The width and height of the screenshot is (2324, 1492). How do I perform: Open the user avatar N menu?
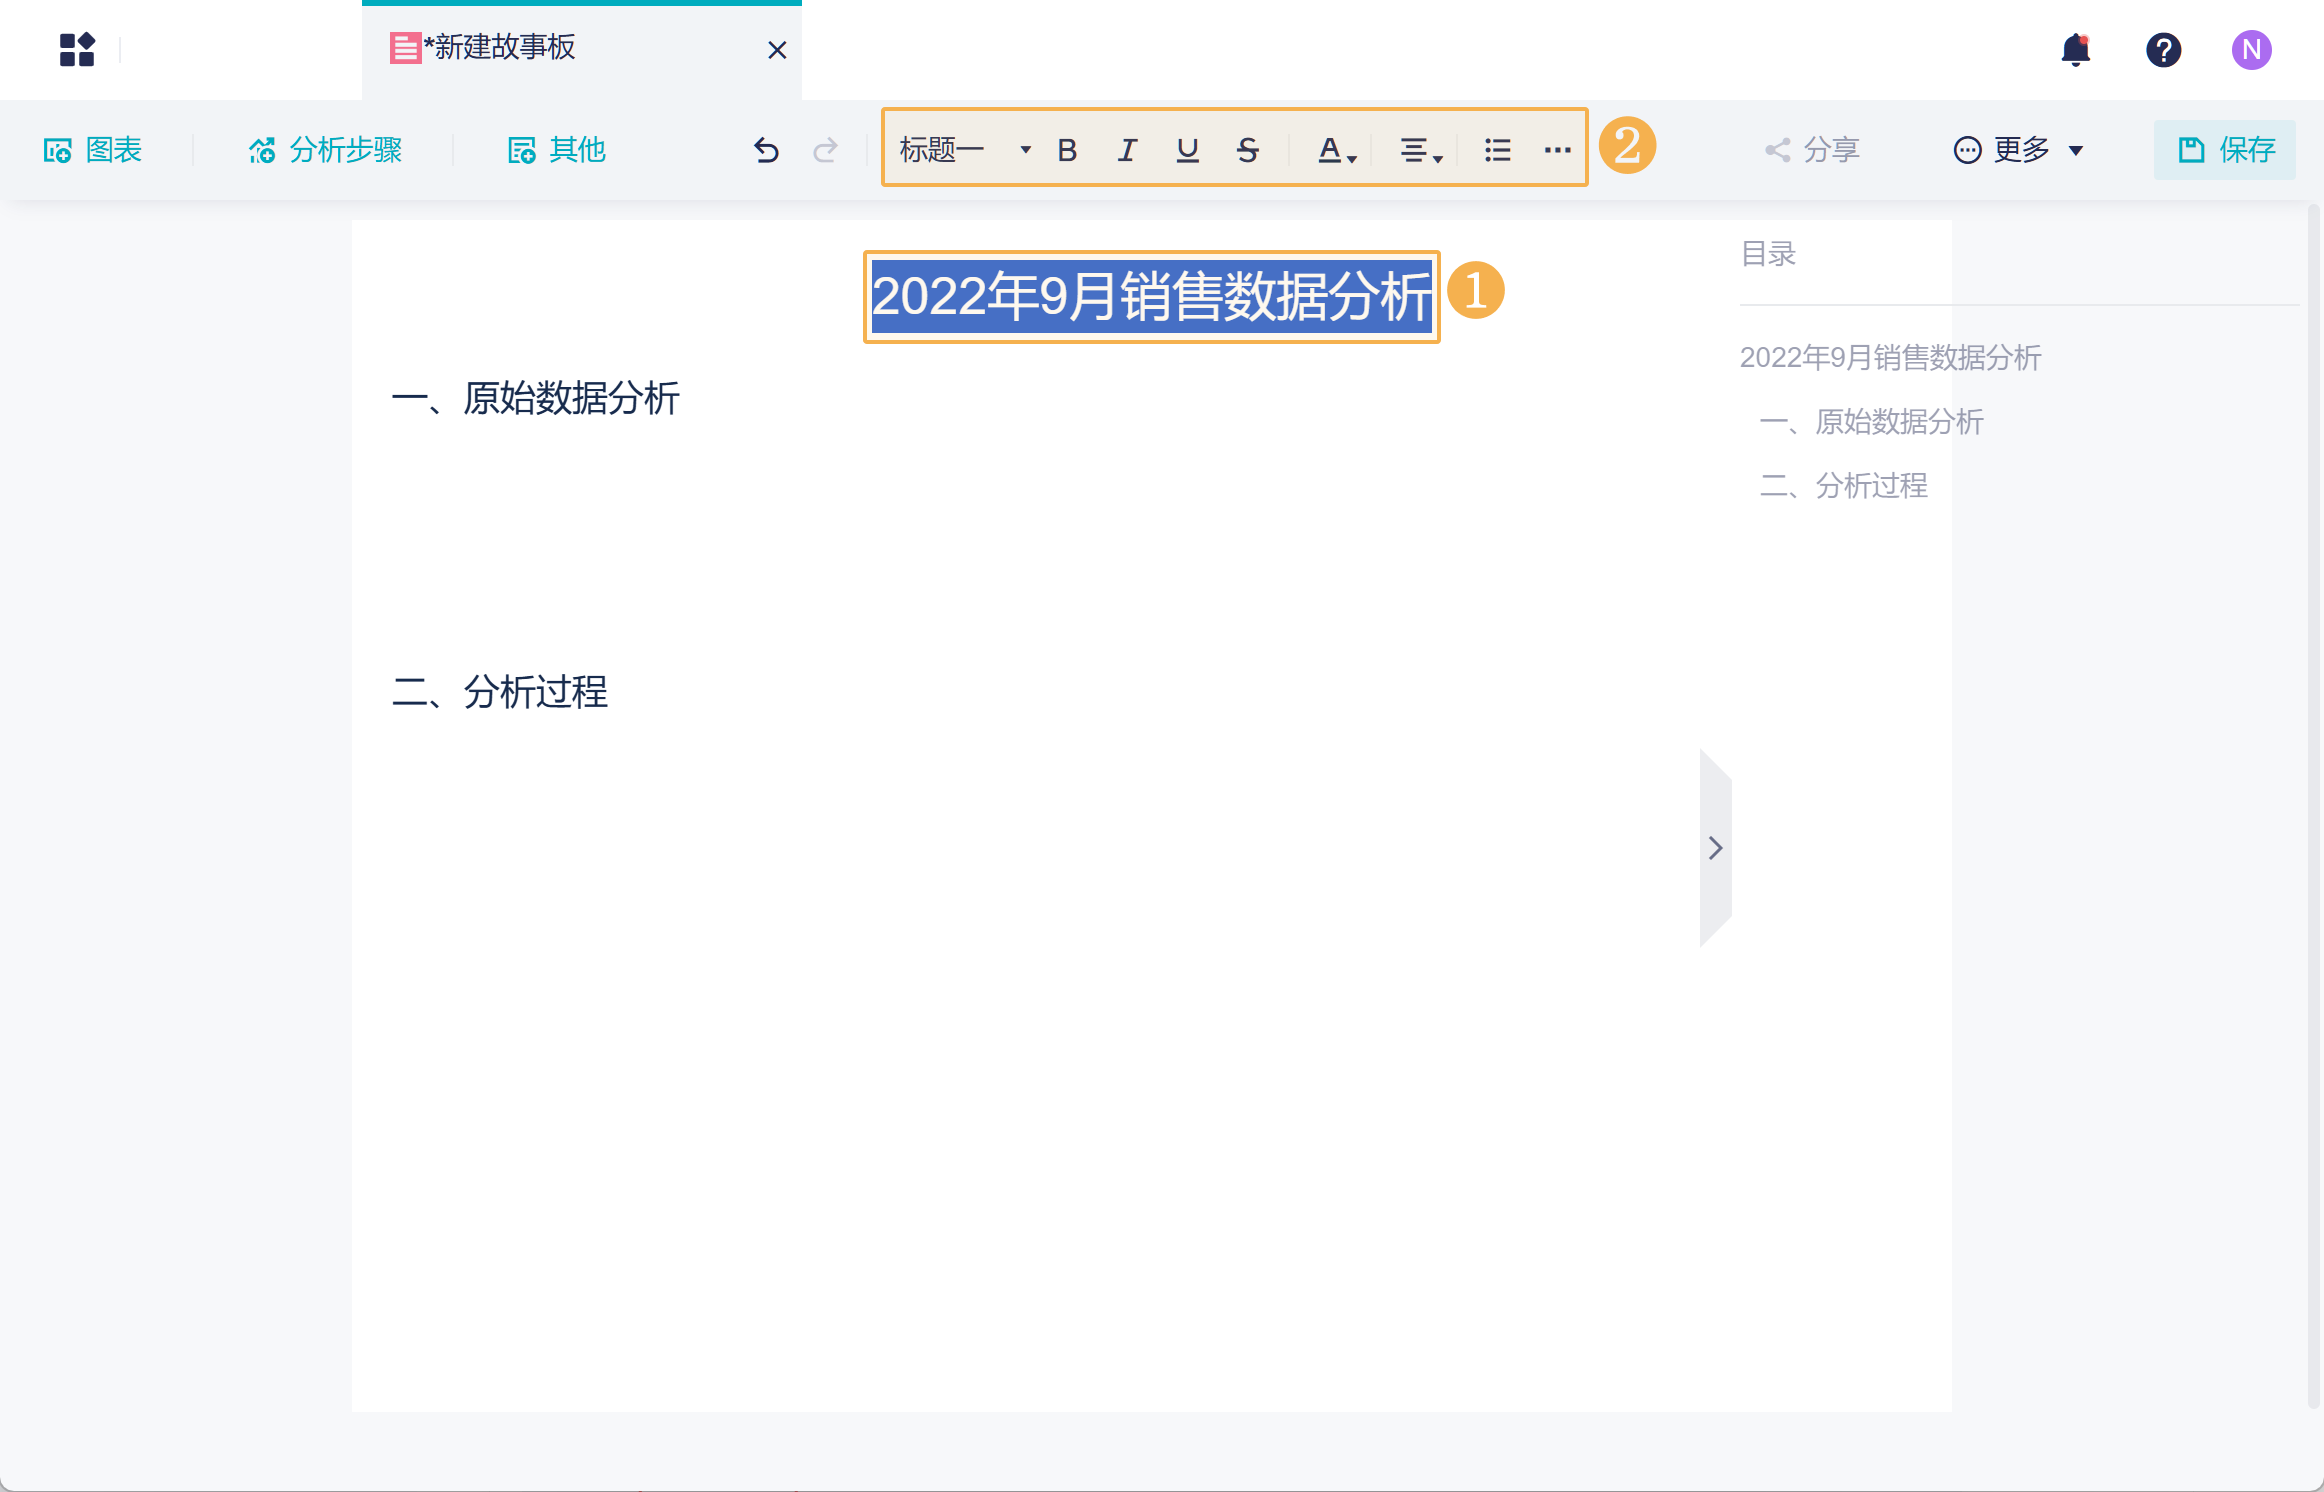(2252, 49)
